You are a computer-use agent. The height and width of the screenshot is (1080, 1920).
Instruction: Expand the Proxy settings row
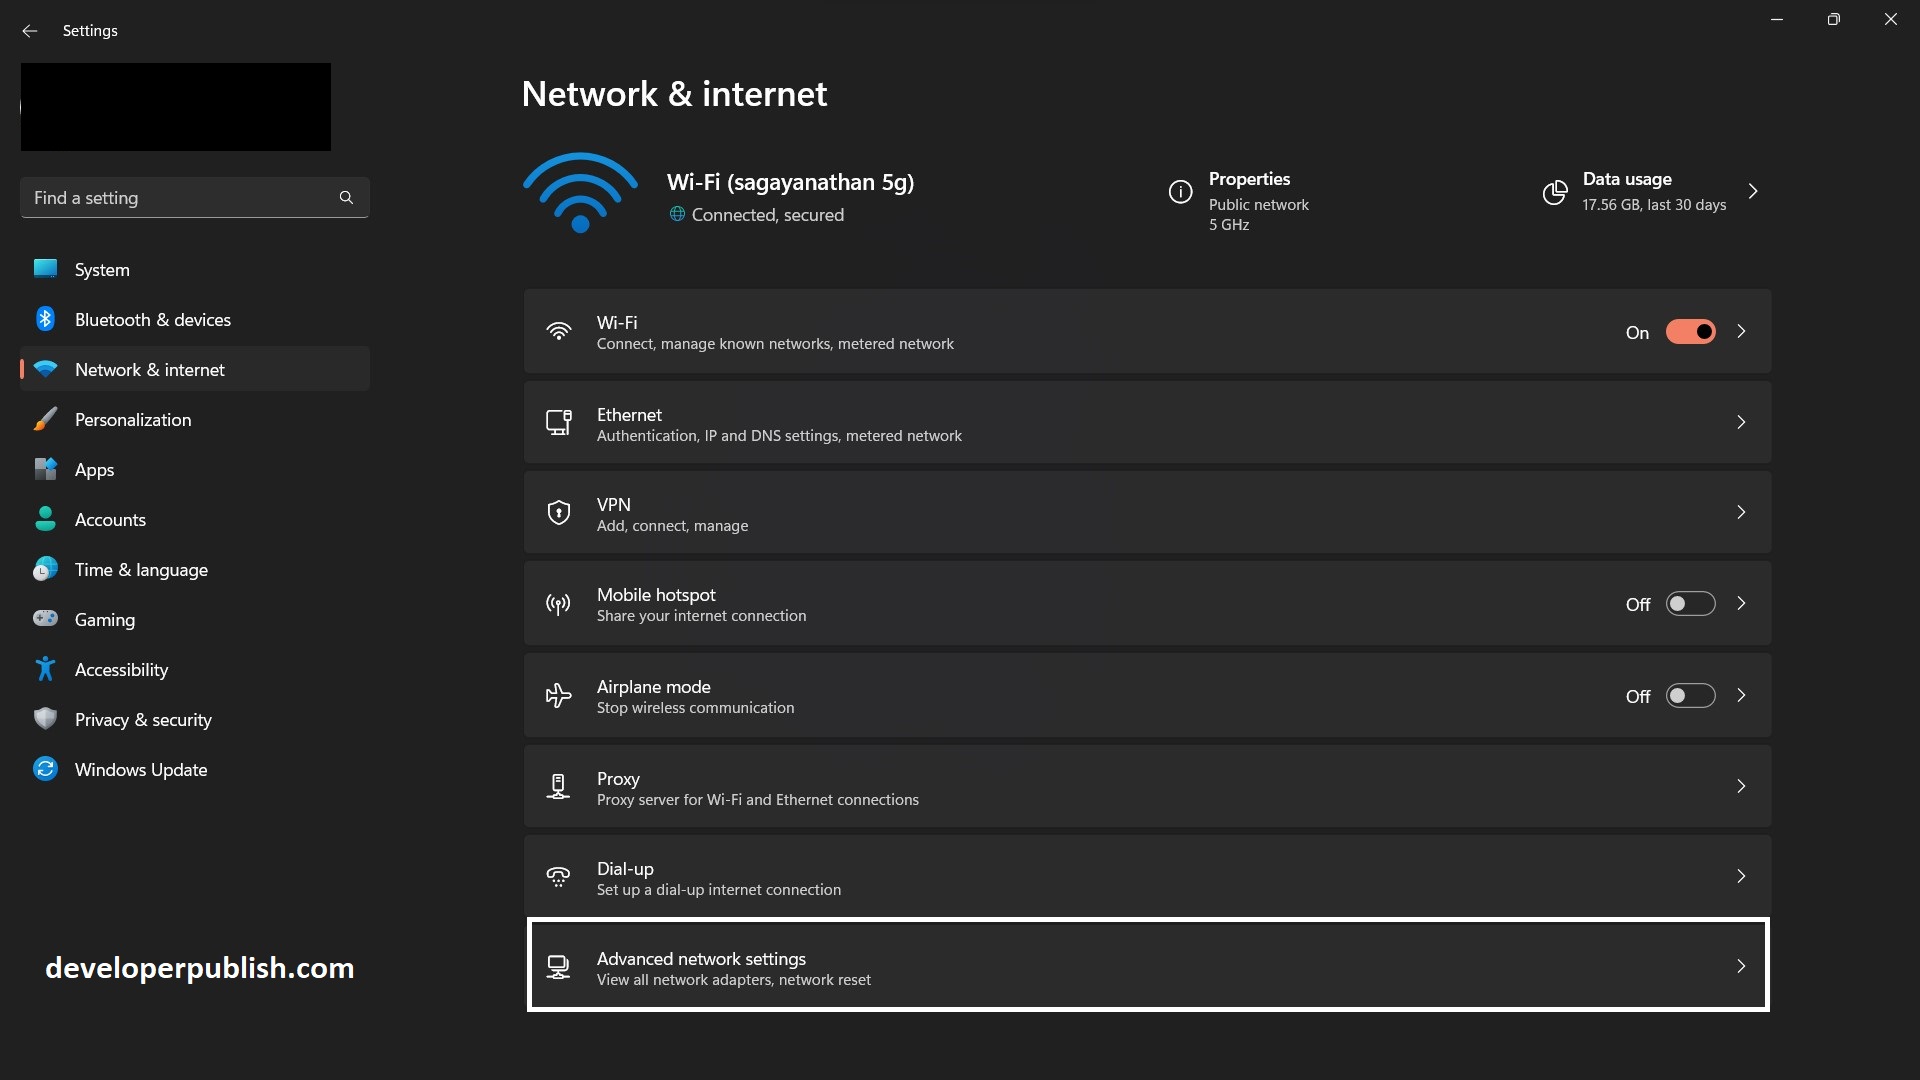click(x=1741, y=786)
